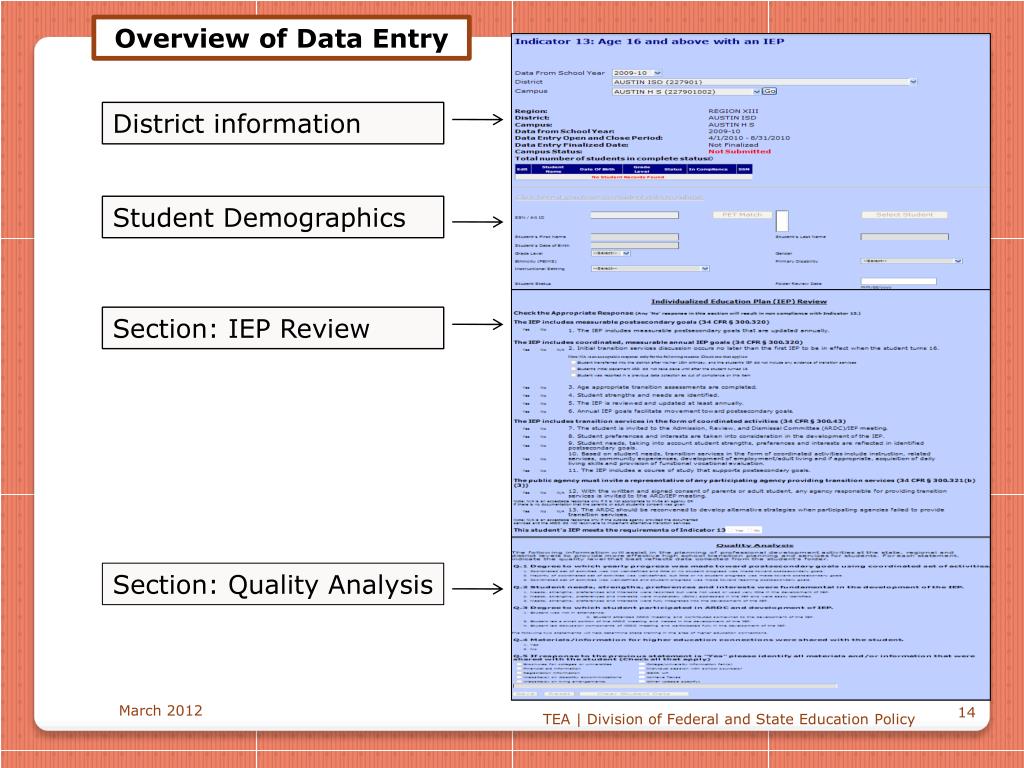Click the 'Quality Analysis' heading

coord(754,545)
